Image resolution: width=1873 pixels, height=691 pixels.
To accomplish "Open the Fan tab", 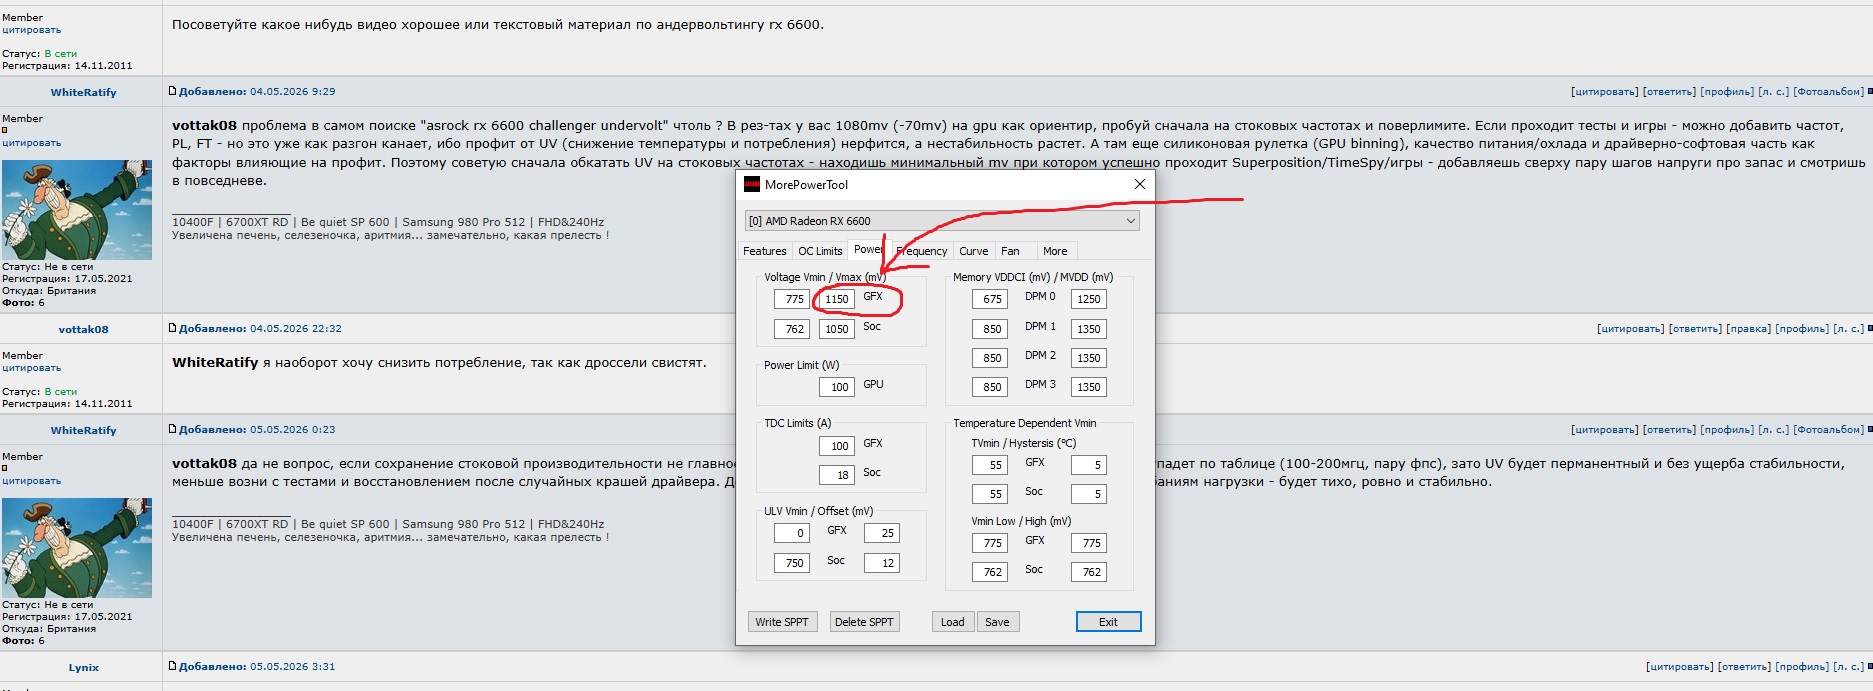I will click(x=1011, y=251).
